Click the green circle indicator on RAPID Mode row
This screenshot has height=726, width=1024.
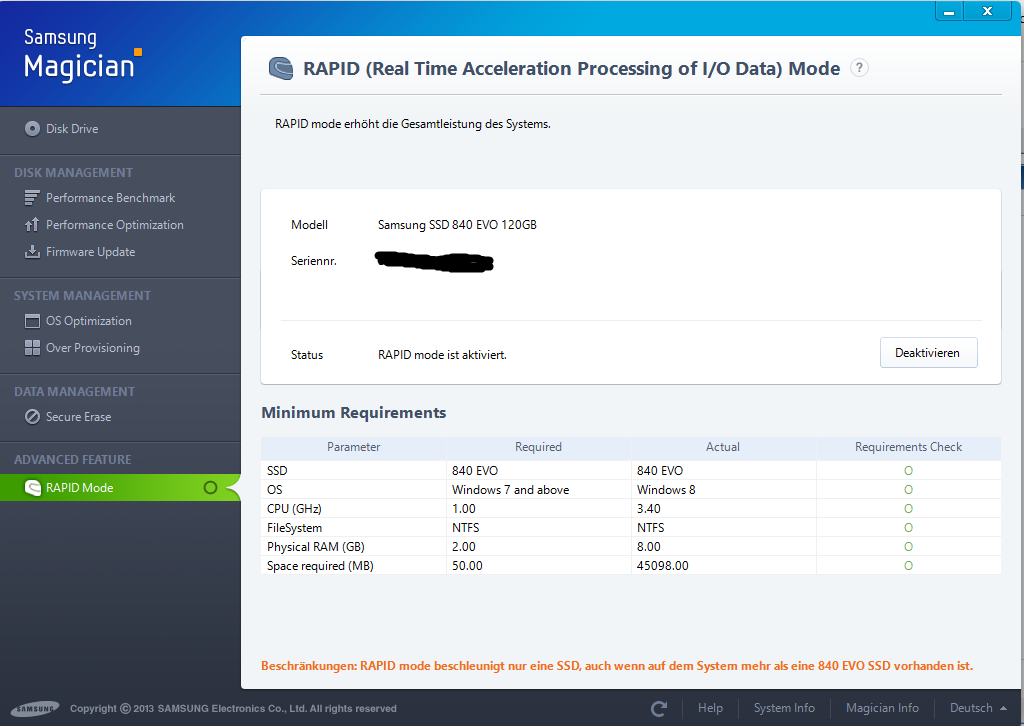(210, 488)
